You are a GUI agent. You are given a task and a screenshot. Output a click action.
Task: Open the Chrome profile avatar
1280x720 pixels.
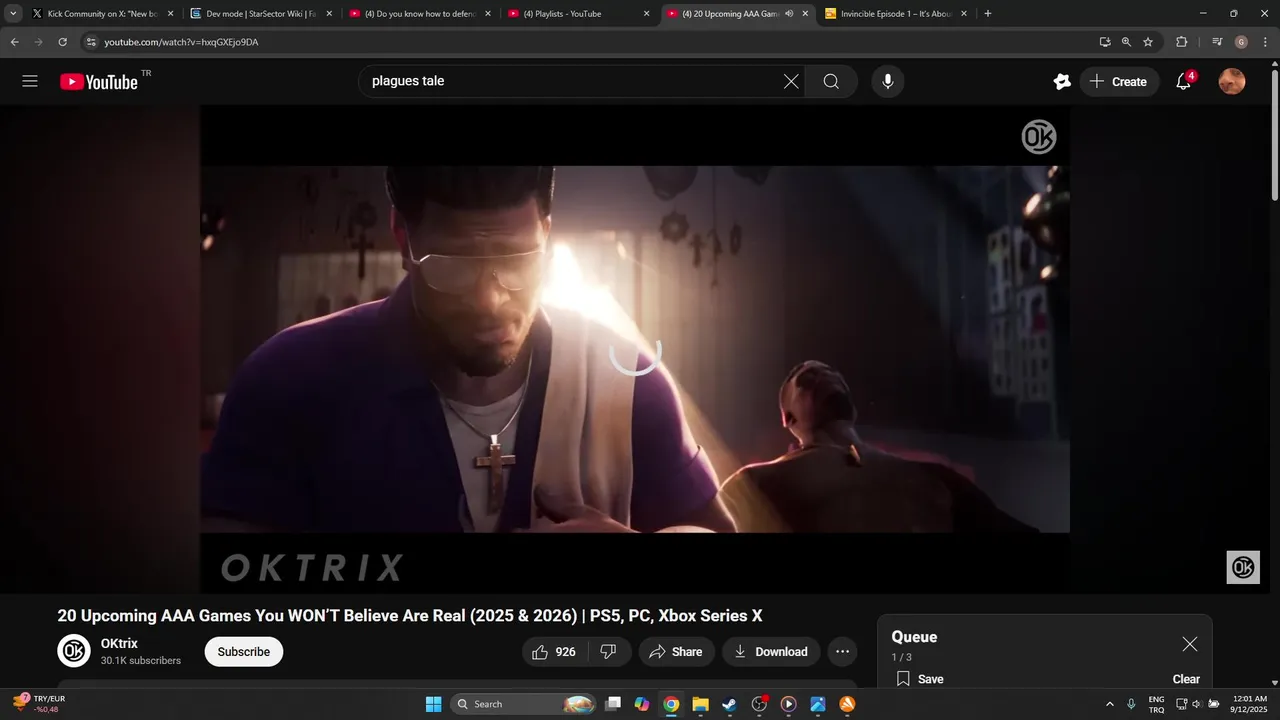(x=1241, y=42)
